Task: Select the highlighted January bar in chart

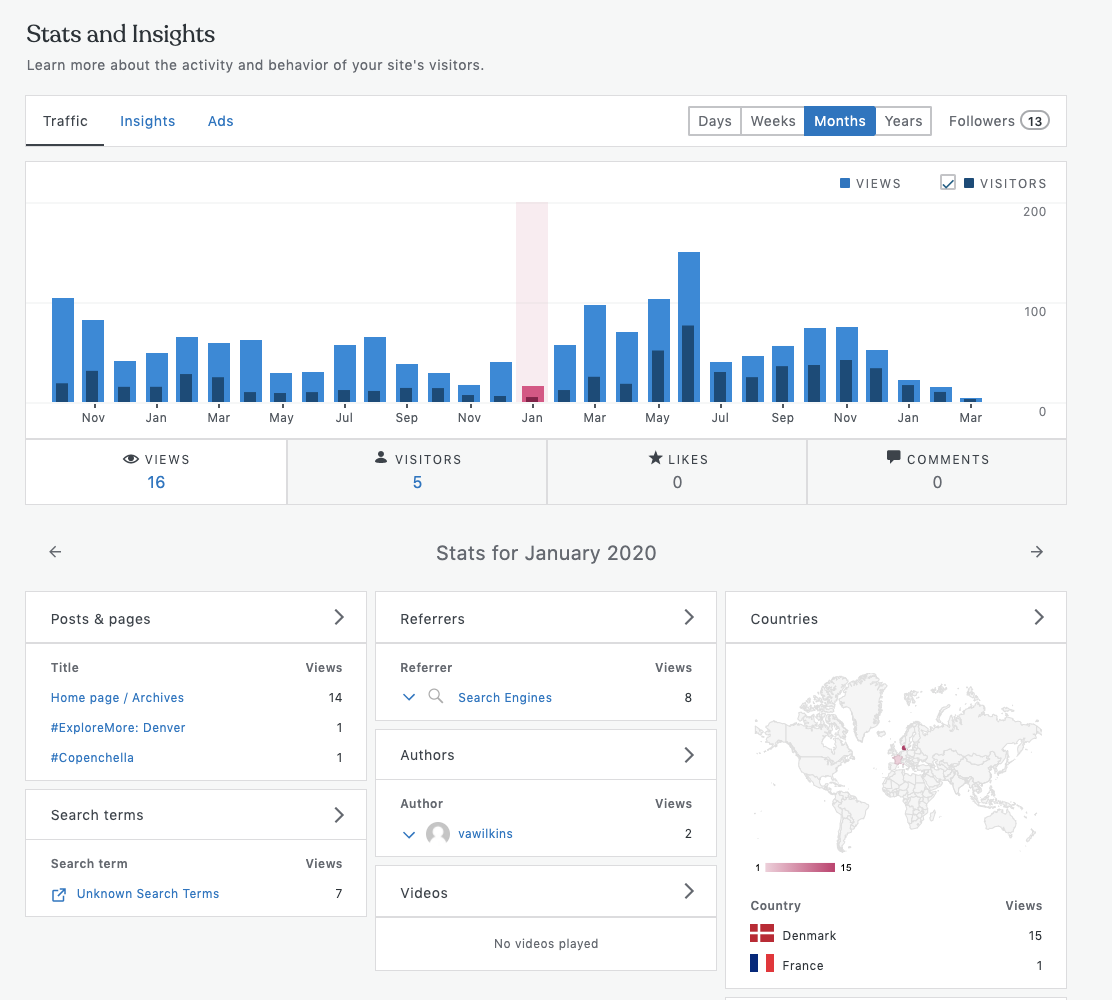Action: (532, 394)
